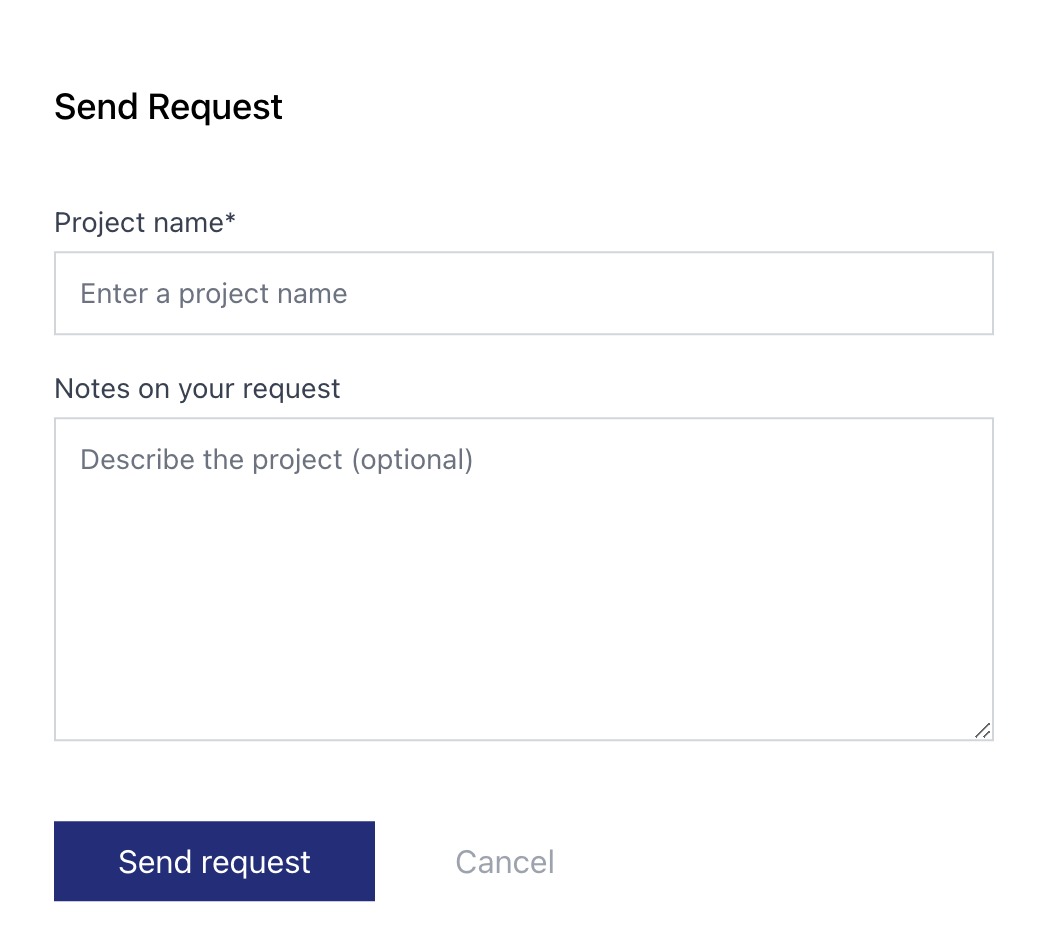Click the "Enter a project name" placeholder
The height and width of the screenshot is (940, 1042).
point(213,294)
